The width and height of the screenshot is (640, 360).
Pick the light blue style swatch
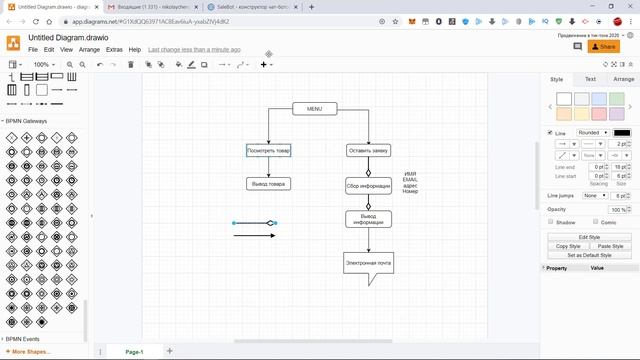click(599, 99)
